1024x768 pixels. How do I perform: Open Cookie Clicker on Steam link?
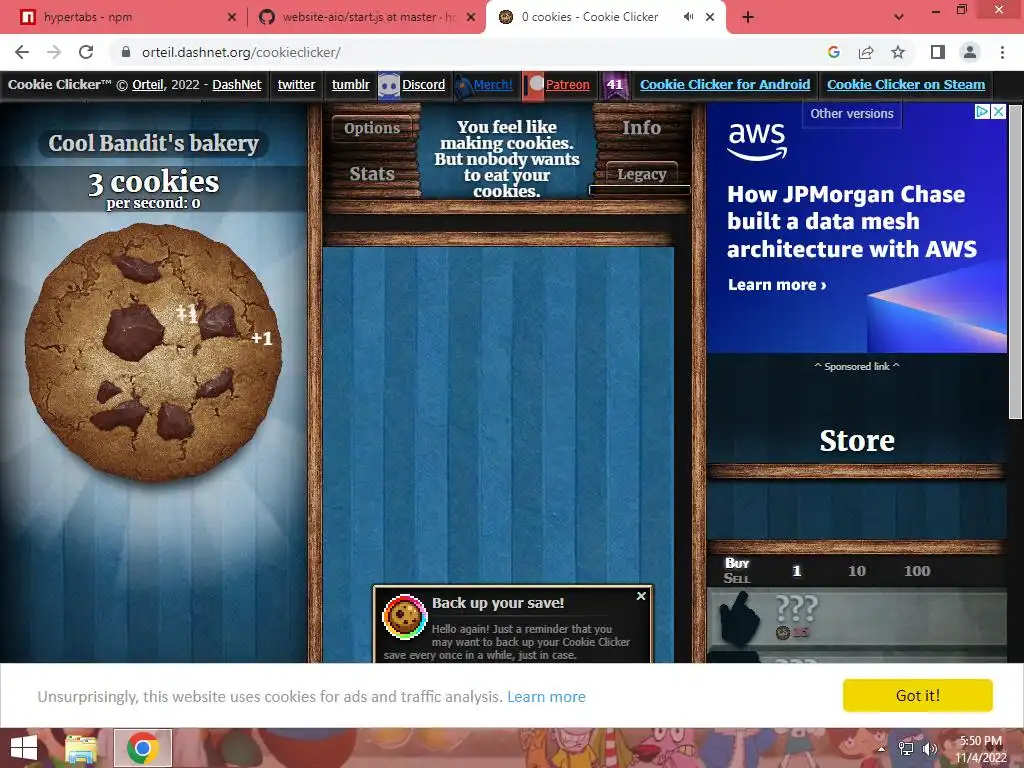[x=906, y=85]
